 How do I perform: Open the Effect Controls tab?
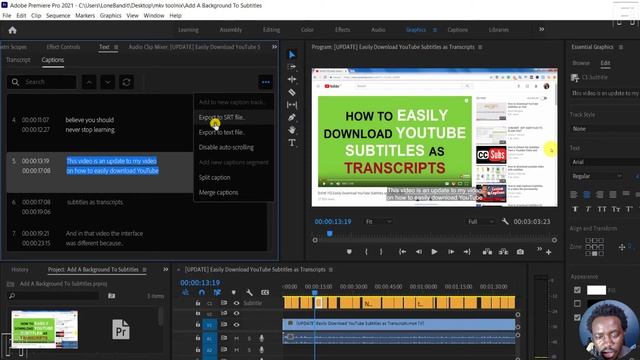(x=63, y=47)
